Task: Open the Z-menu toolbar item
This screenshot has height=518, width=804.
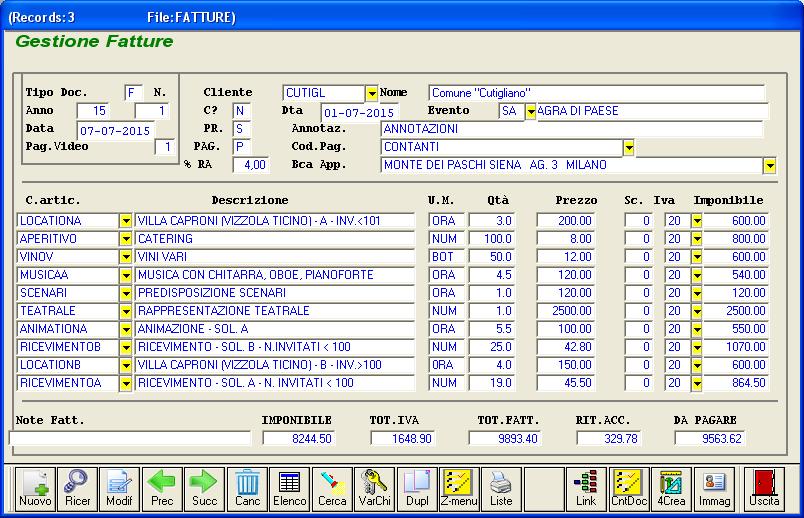Action: 459,487
